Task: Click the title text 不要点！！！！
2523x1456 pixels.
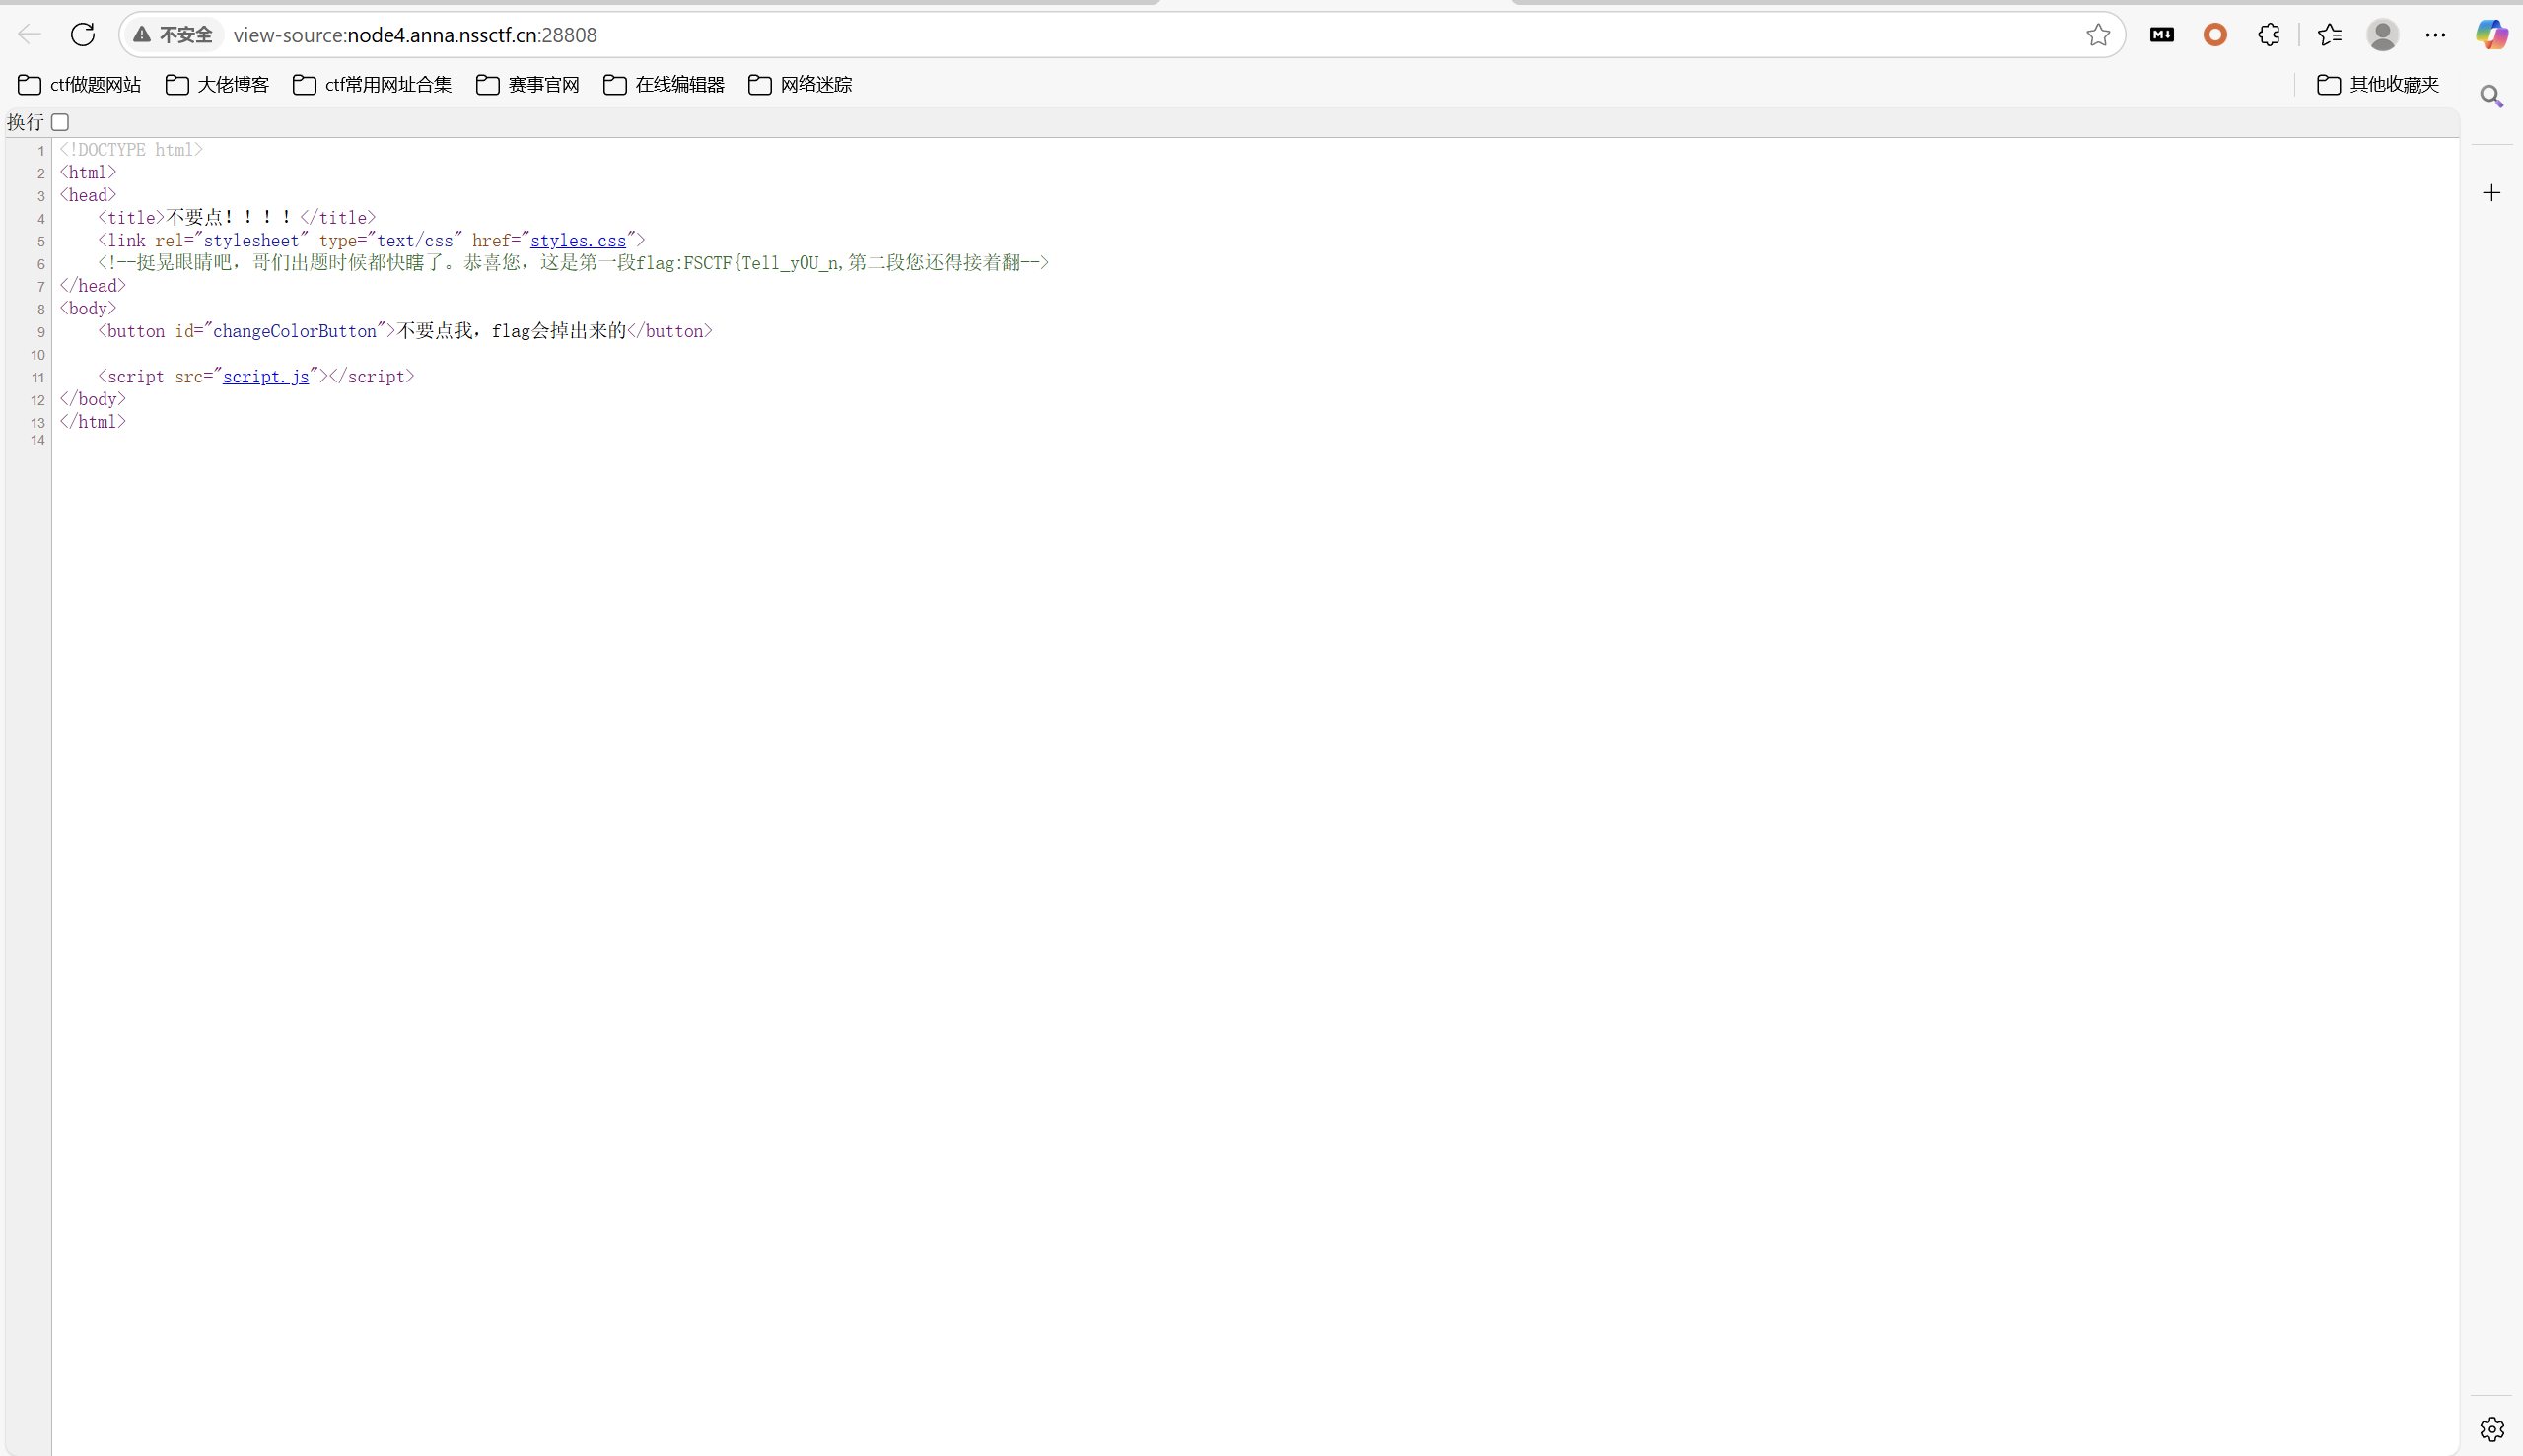Action: pos(228,218)
